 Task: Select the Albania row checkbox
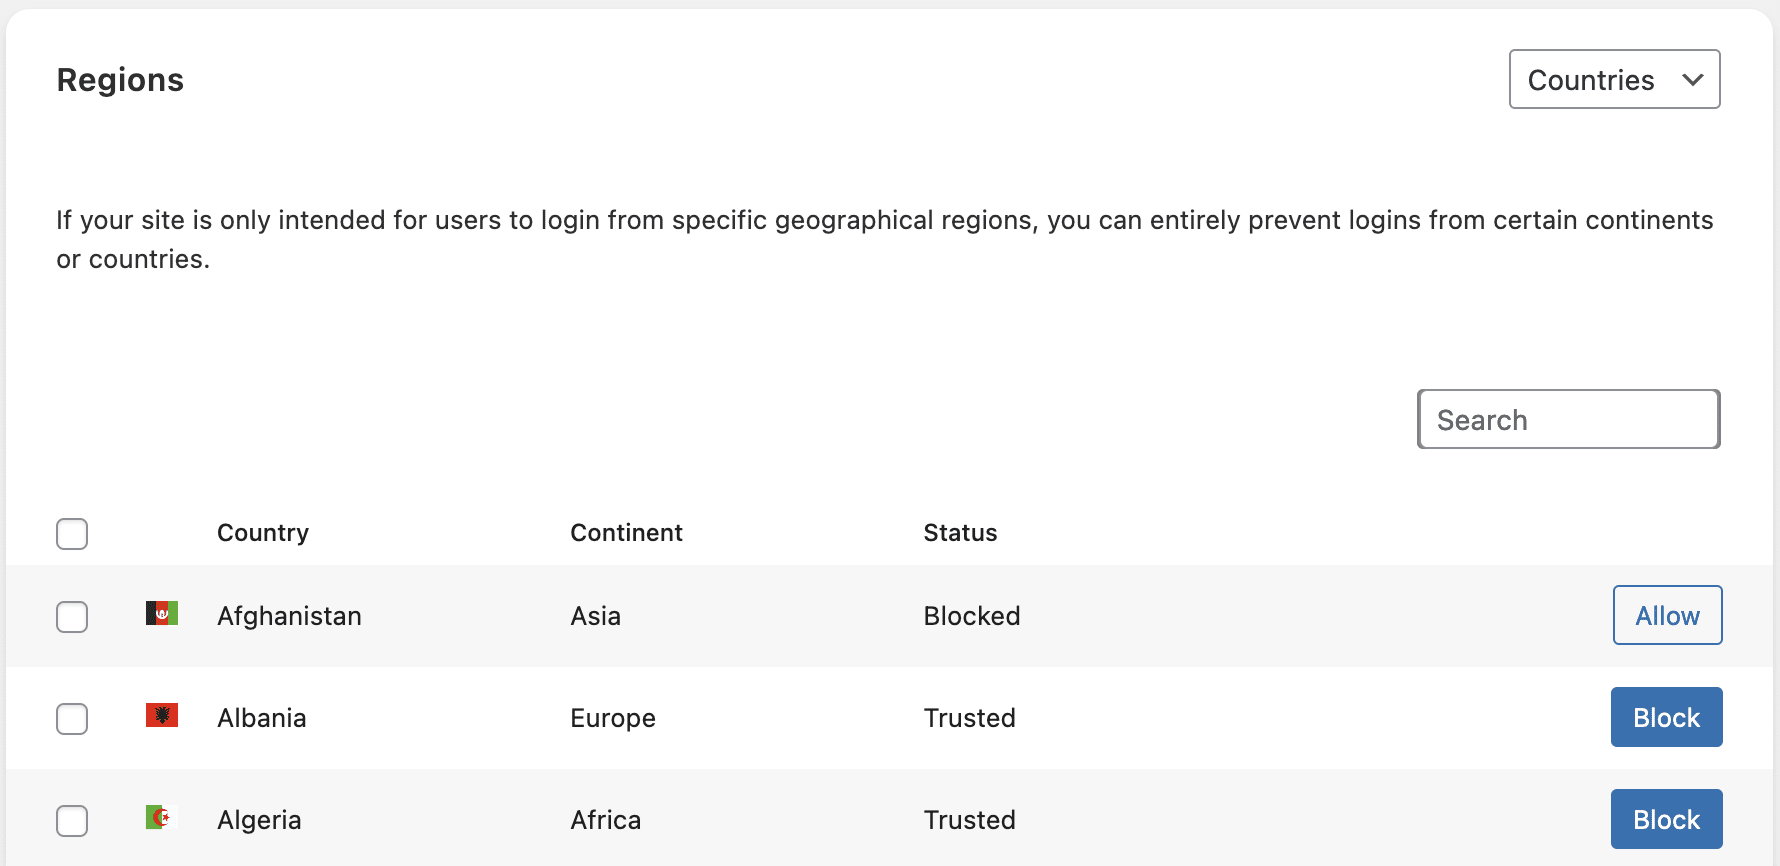click(x=72, y=719)
